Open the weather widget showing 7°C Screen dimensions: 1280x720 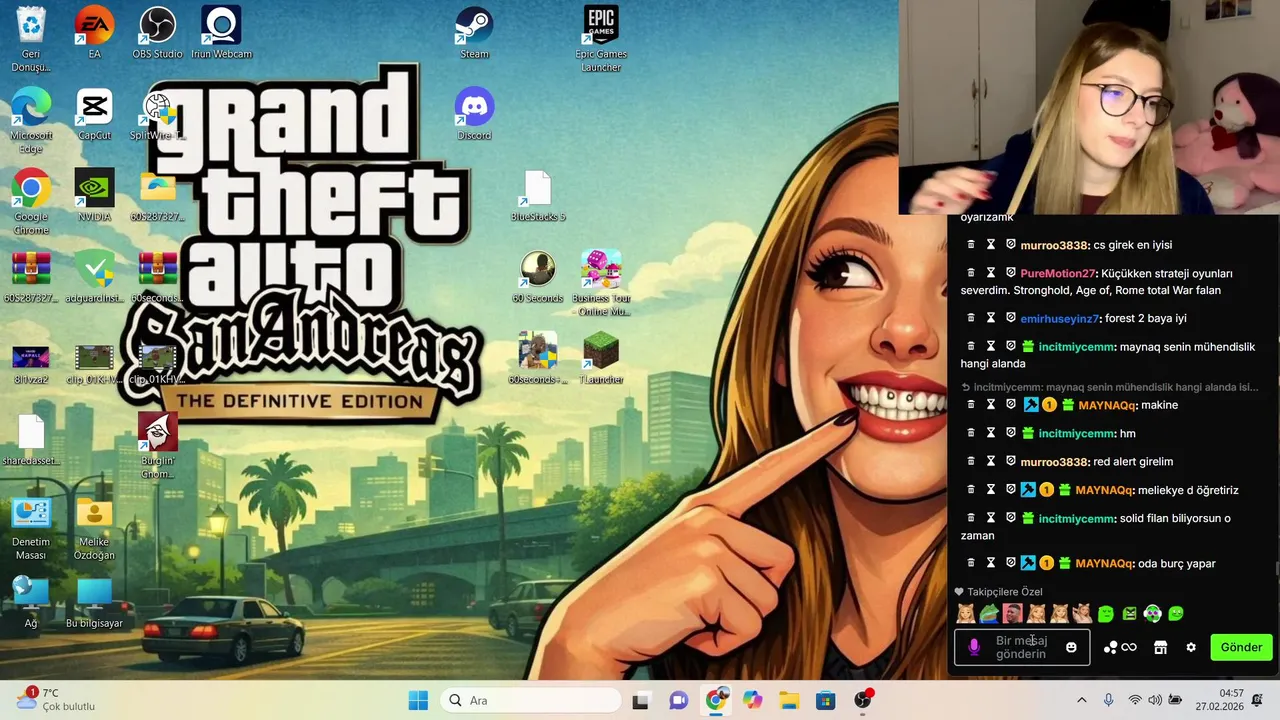pyautogui.click(x=55, y=699)
